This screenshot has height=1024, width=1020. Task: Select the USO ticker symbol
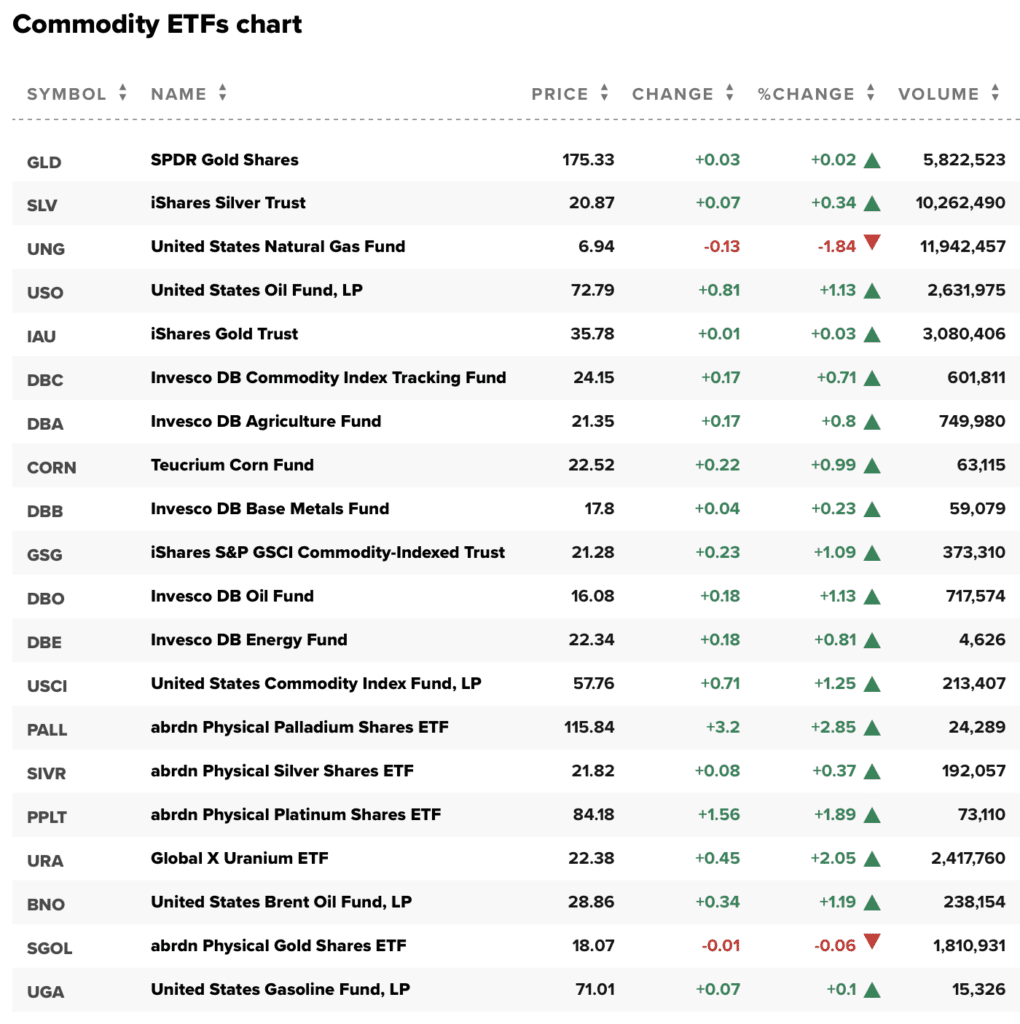coord(45,292)
